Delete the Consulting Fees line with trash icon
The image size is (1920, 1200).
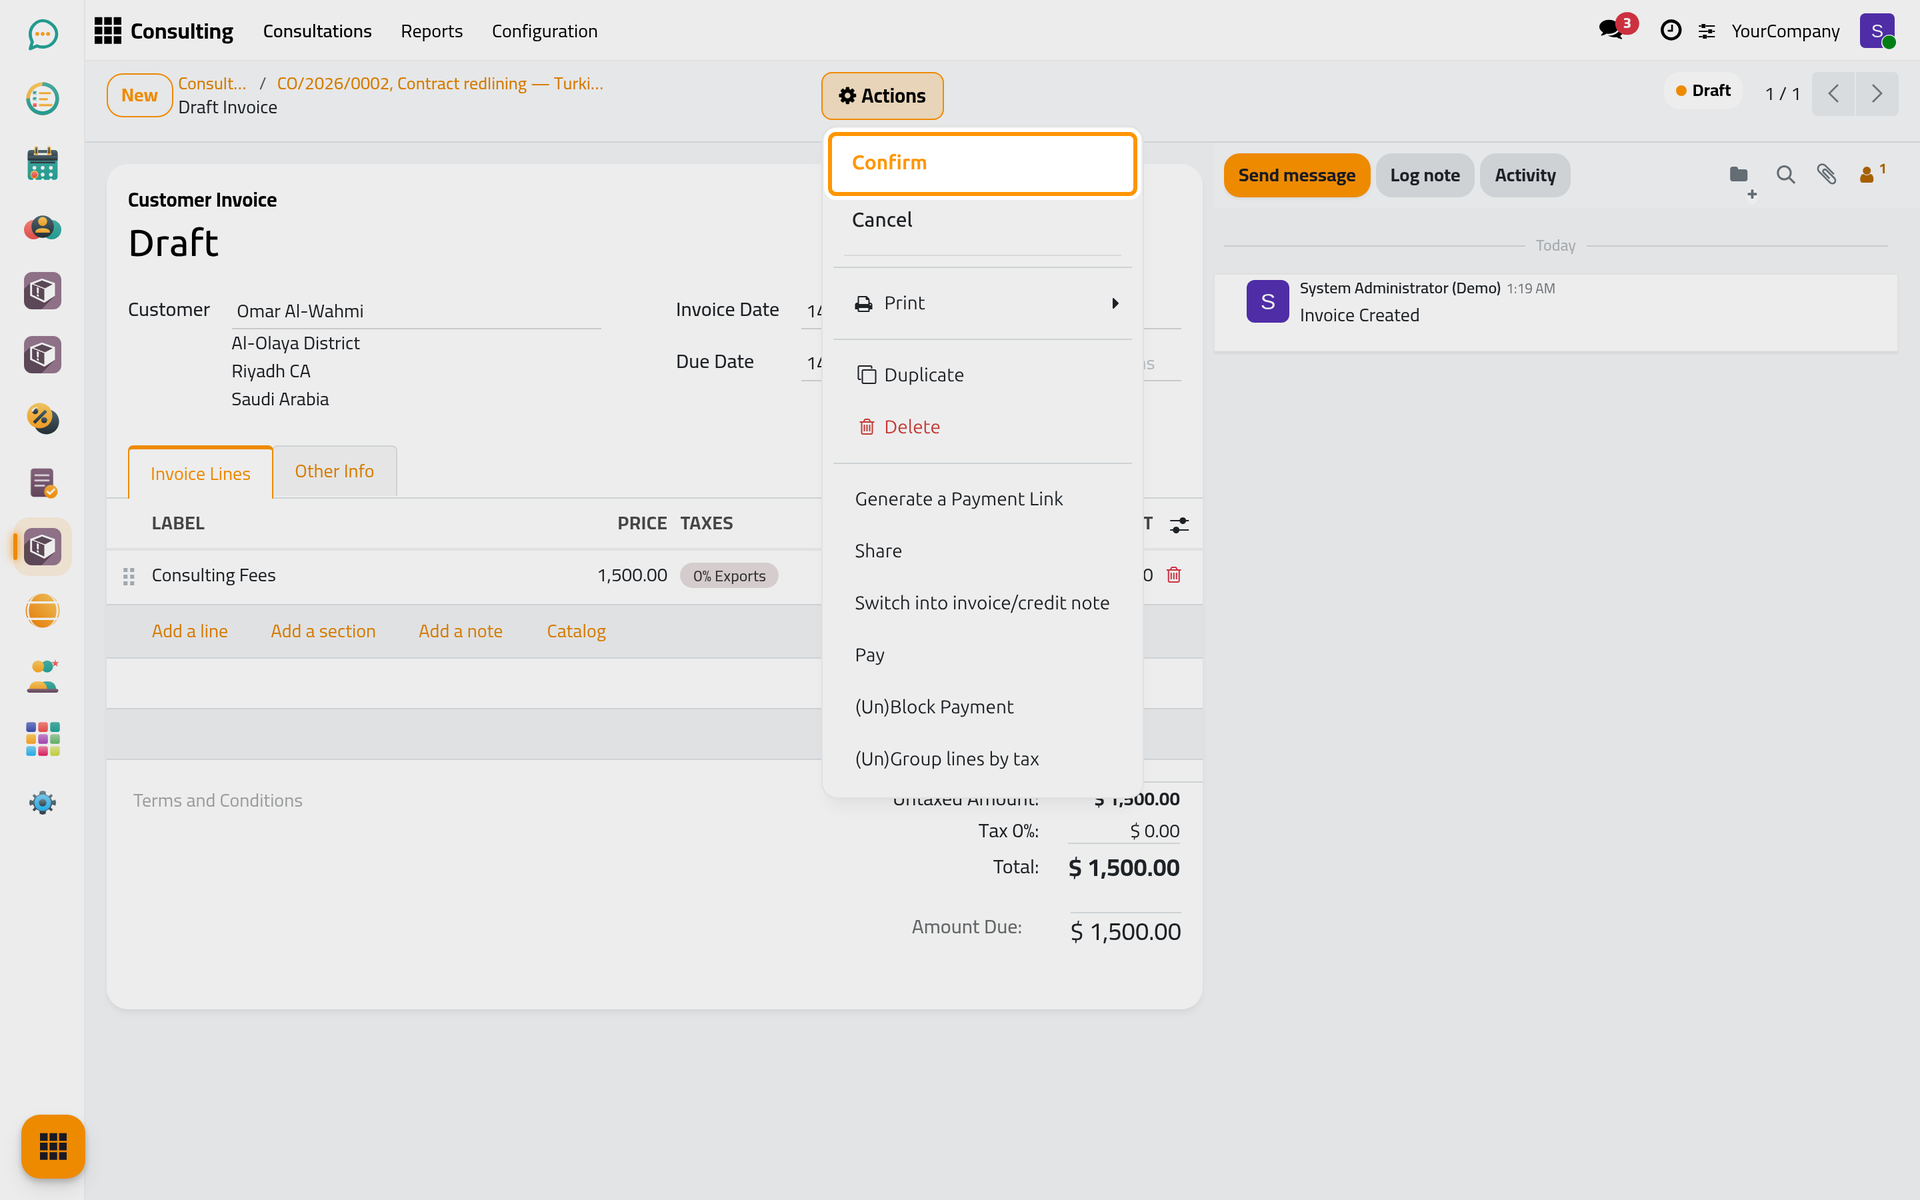click(x=1174, y=575)
